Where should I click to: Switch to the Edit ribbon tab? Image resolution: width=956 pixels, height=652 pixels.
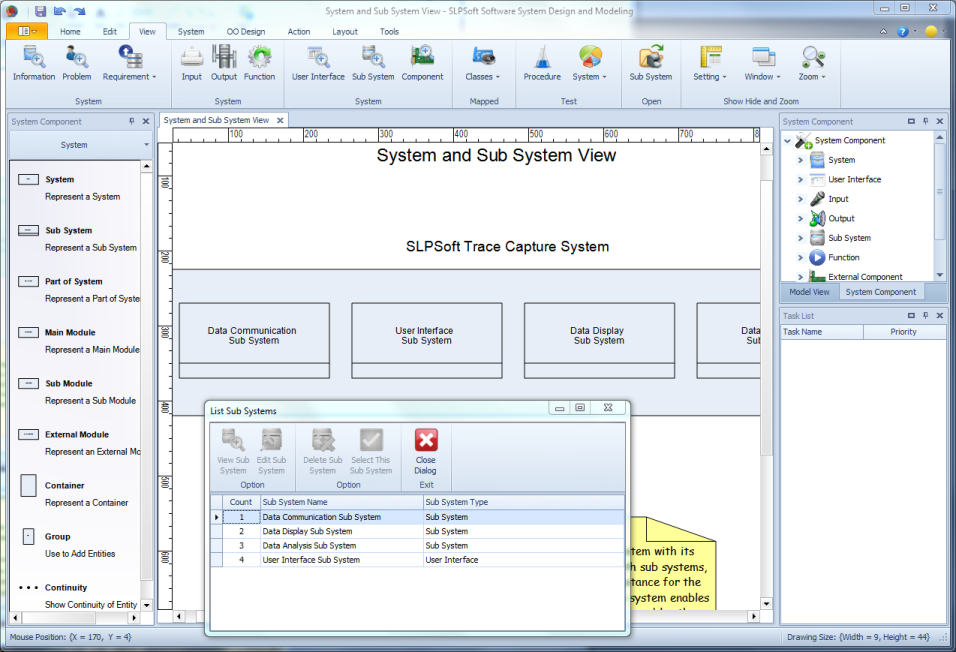(110, 32)
